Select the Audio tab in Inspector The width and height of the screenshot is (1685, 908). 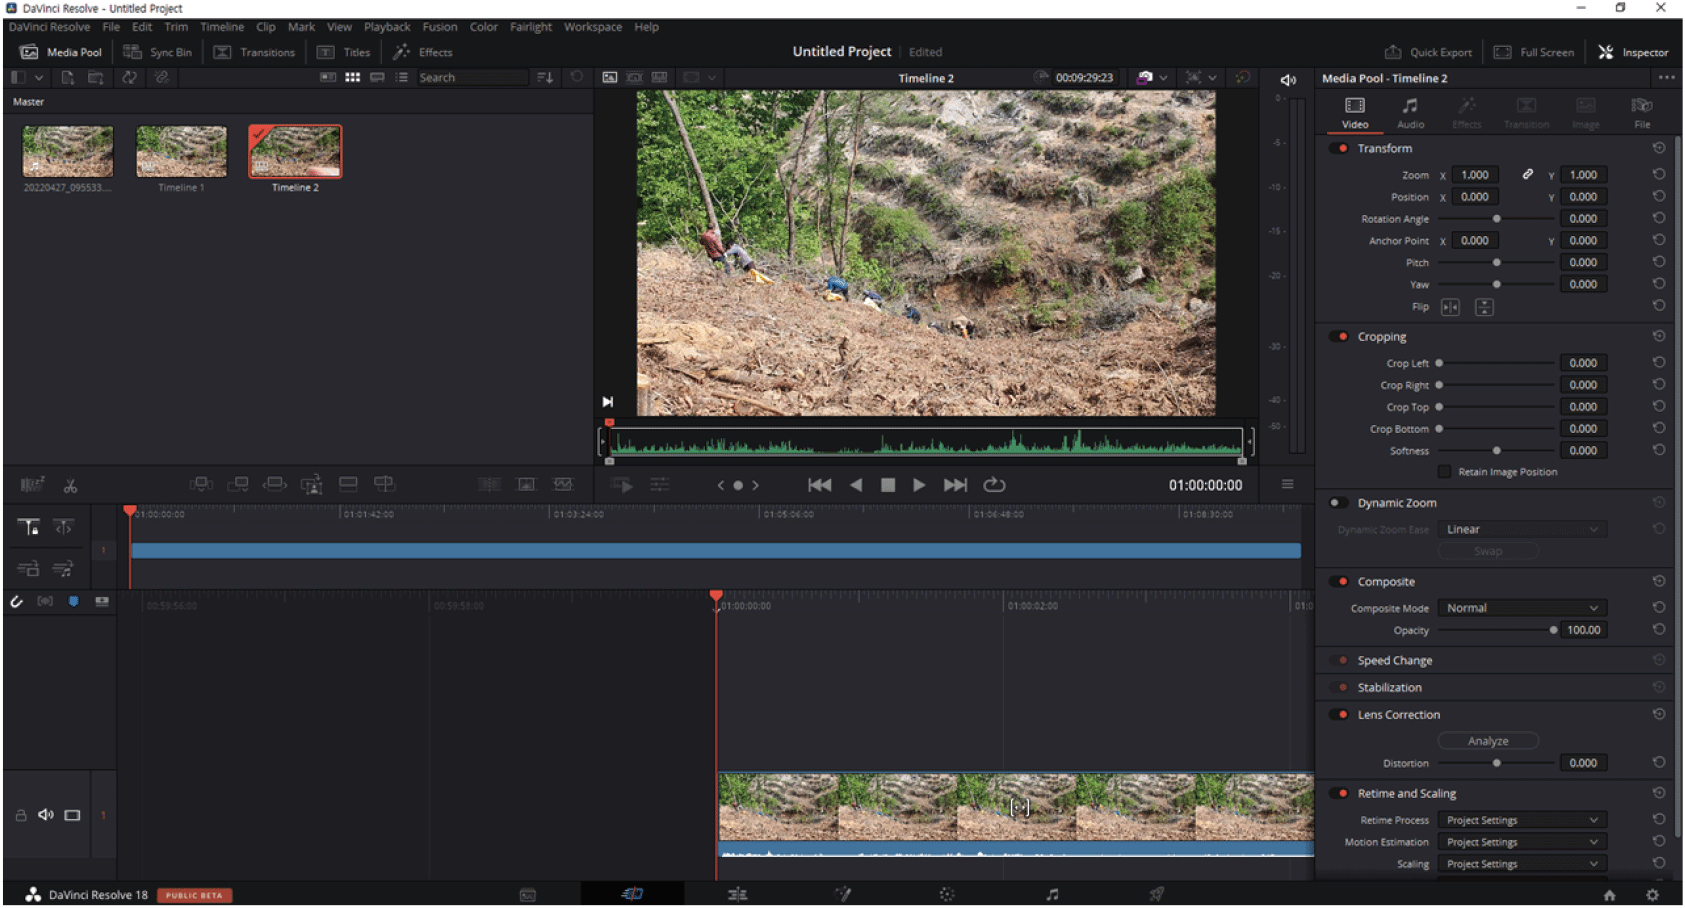(x=1410, y=113)
